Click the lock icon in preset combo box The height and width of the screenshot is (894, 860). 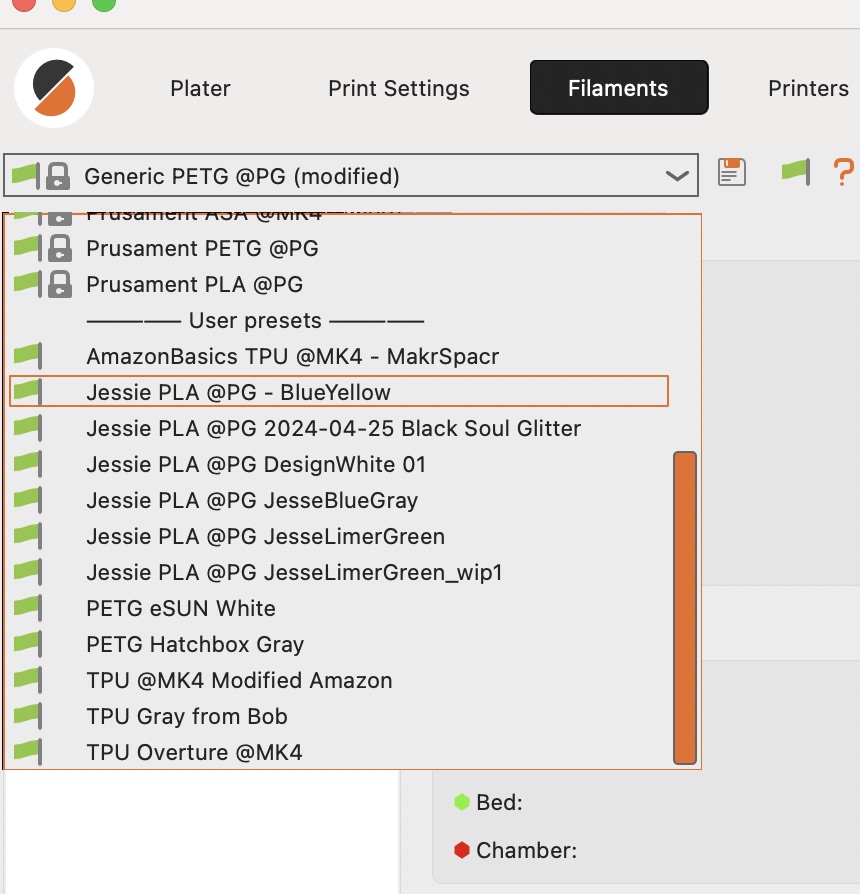coord(58,176)
